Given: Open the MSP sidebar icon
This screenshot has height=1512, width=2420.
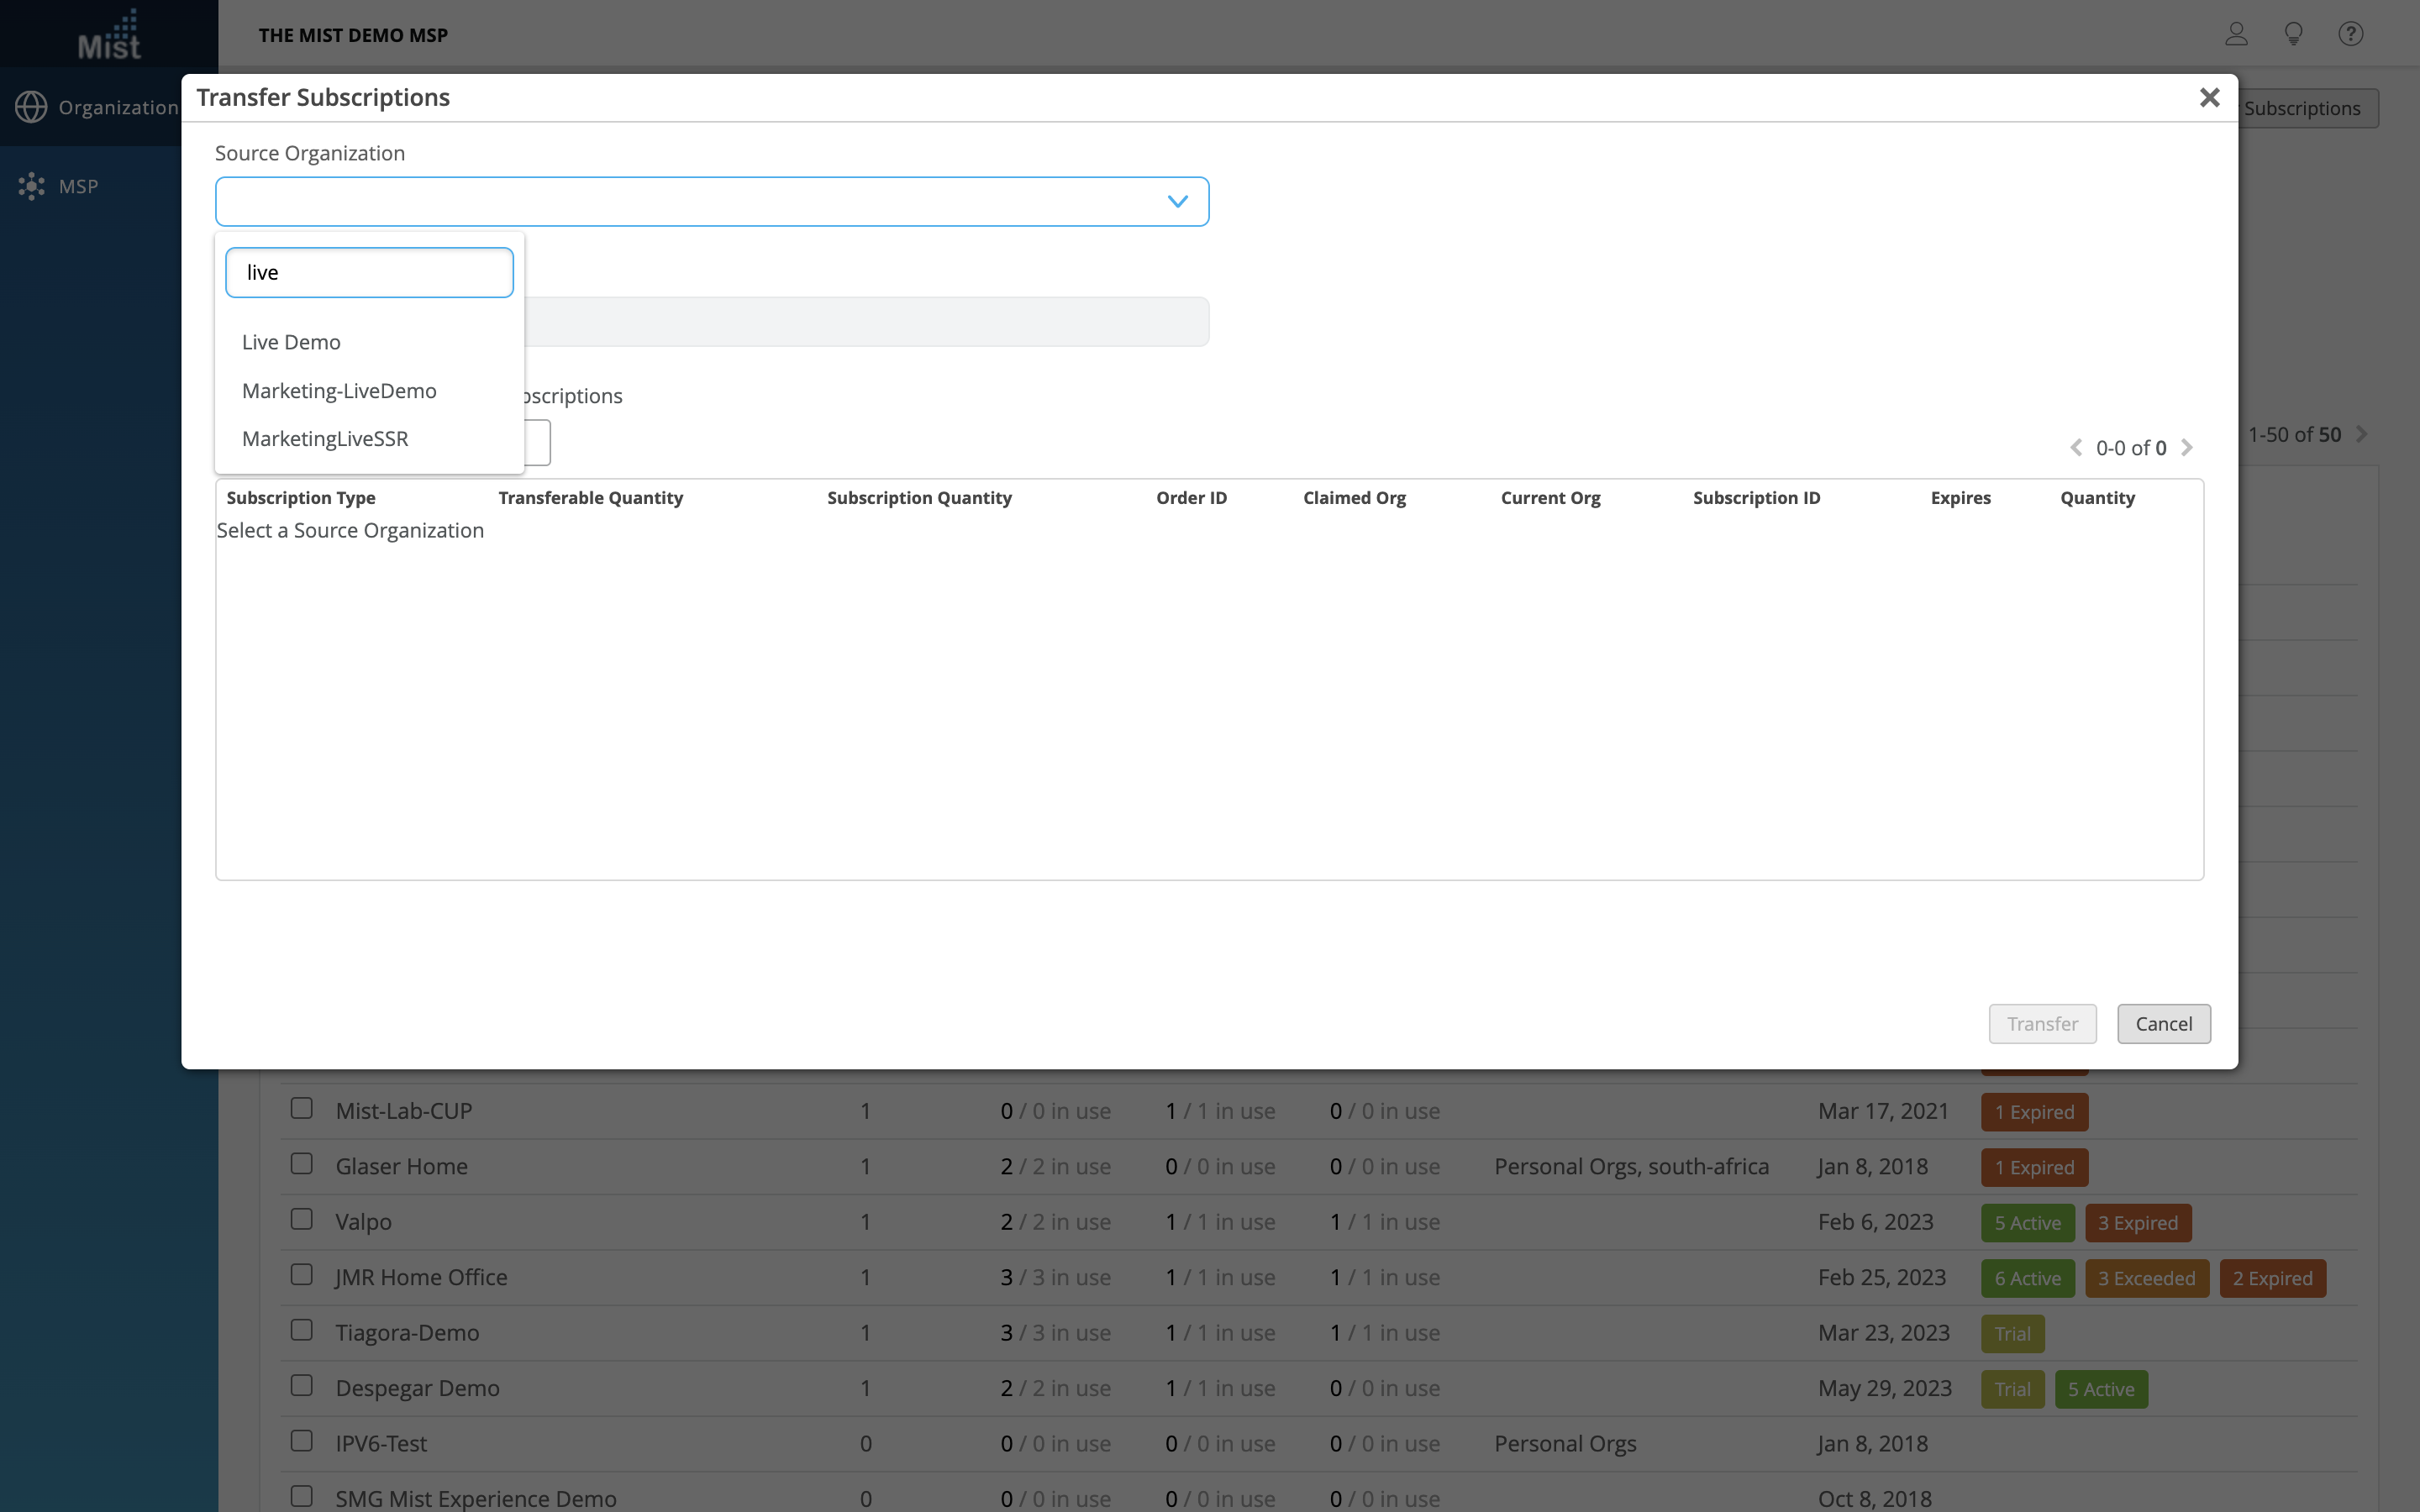Looking at the screenshot, I should tap(32, 186).
